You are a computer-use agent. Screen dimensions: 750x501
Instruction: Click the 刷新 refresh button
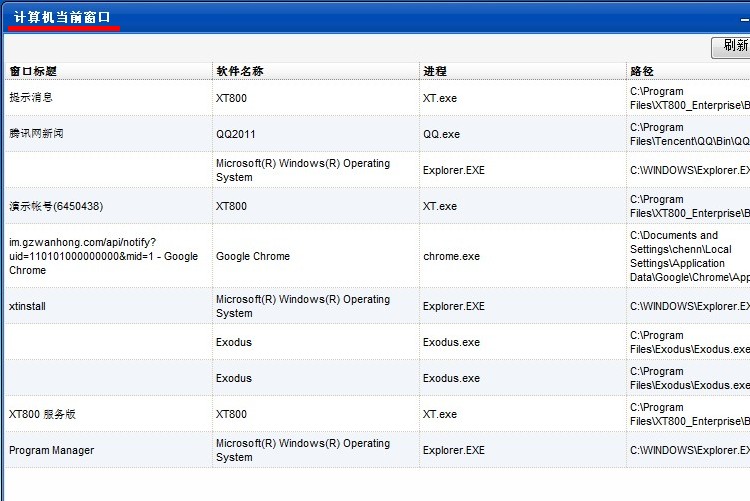tap(731, 47)
